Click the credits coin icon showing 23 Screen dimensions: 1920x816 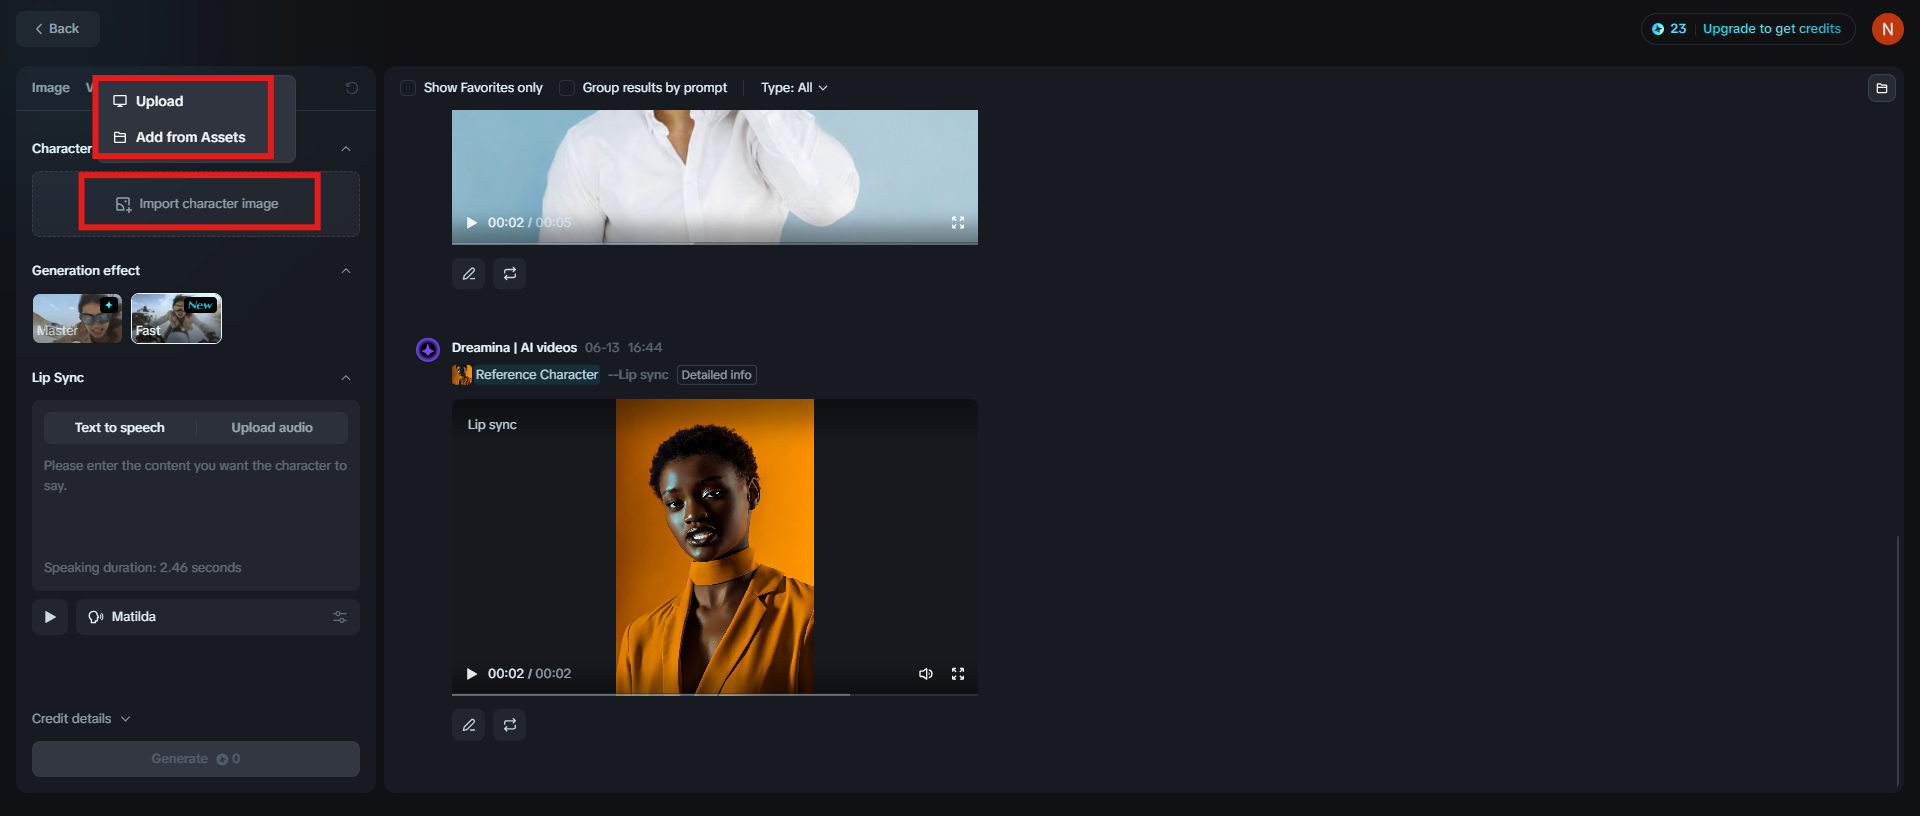click(1658, 29)
